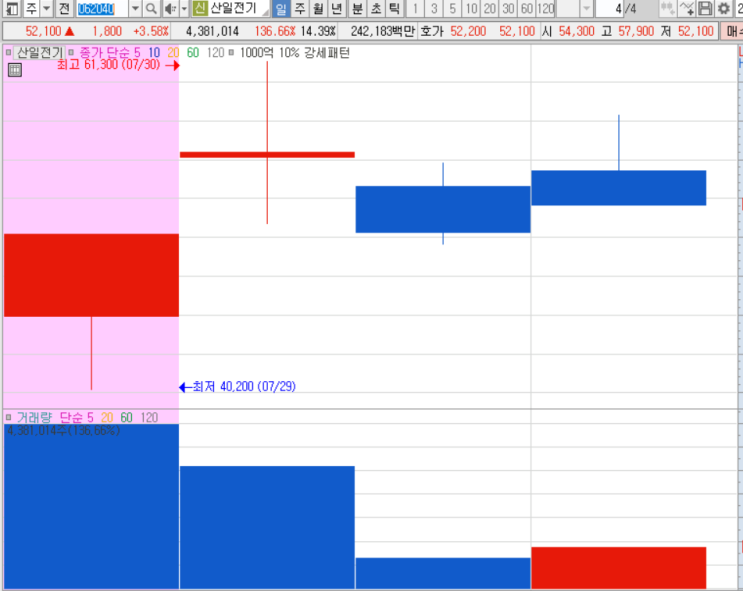Click the 1000억 10% 강세패턴 indicator label
Viewport: 743px width, 591px height.
click(x=295, y=52)
